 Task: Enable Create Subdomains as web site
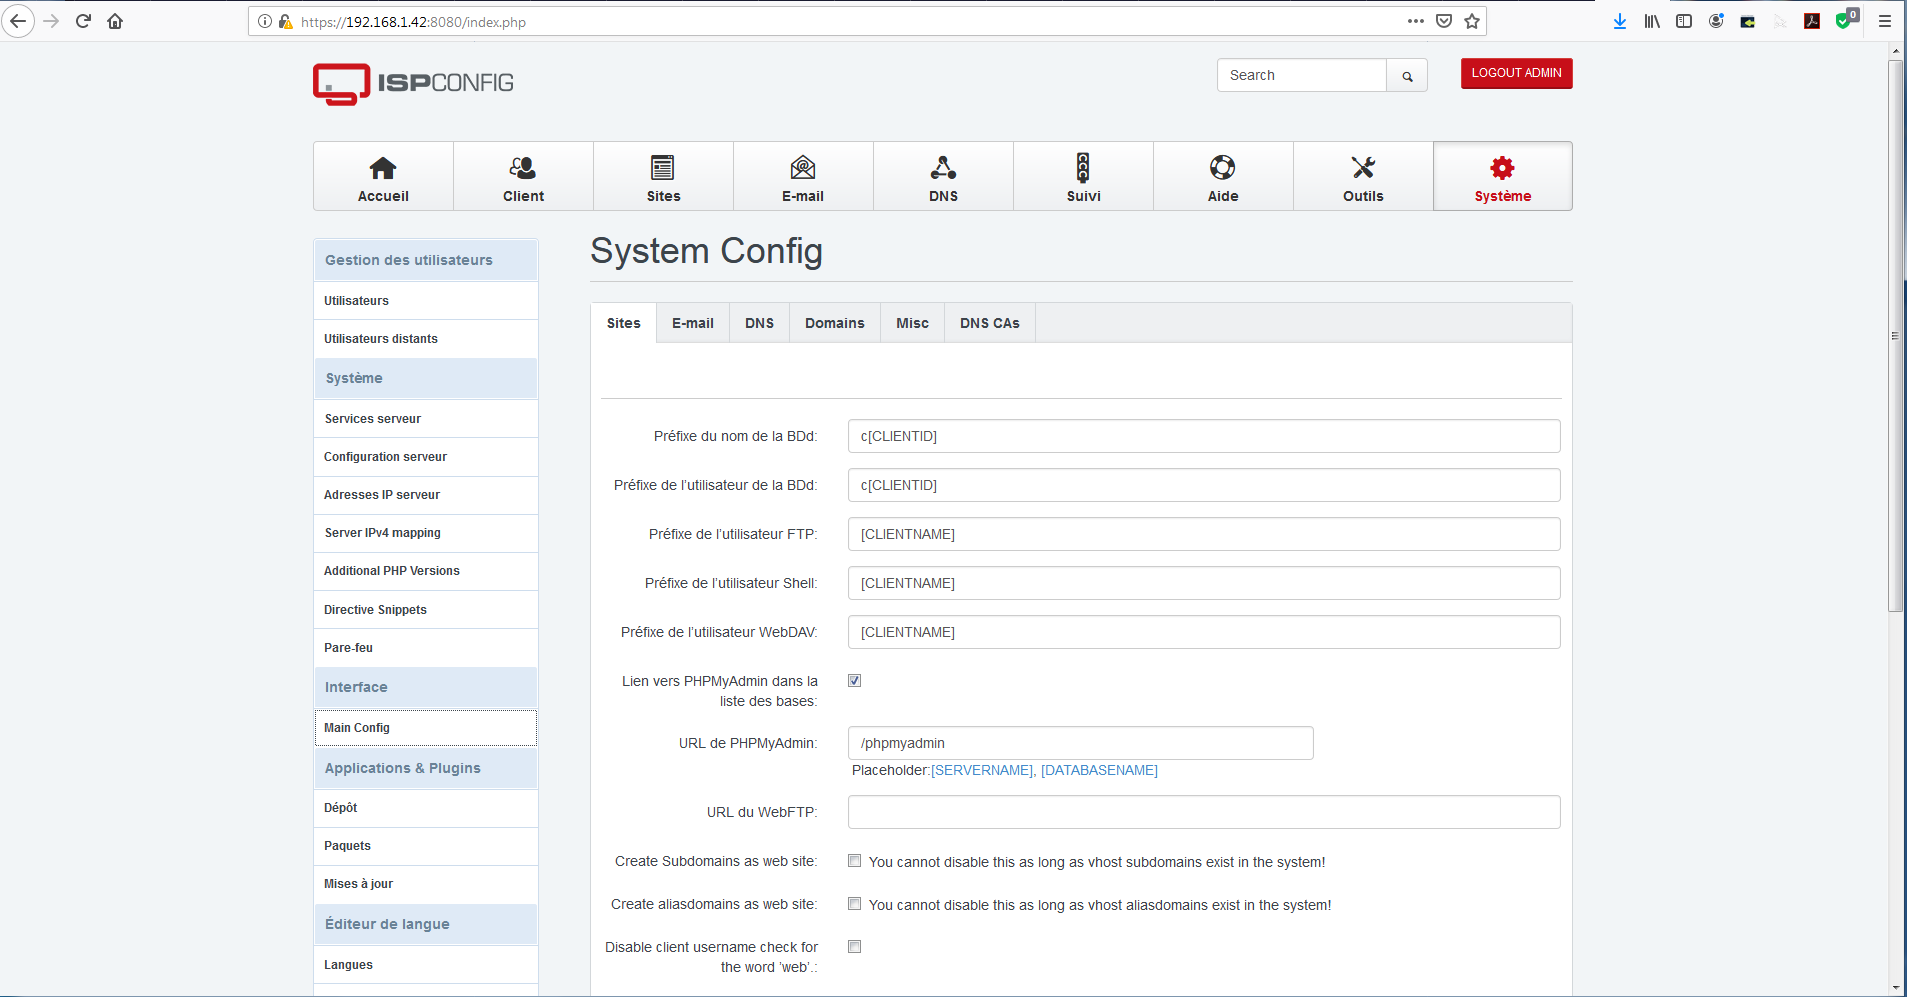[854, 861]
